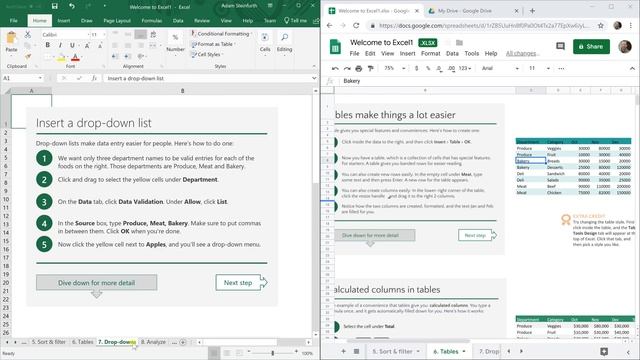The image size is (640, 360).
Task: Click Next step button in Excel sheet
Action: pyautogui.click(x=241, y=282)
